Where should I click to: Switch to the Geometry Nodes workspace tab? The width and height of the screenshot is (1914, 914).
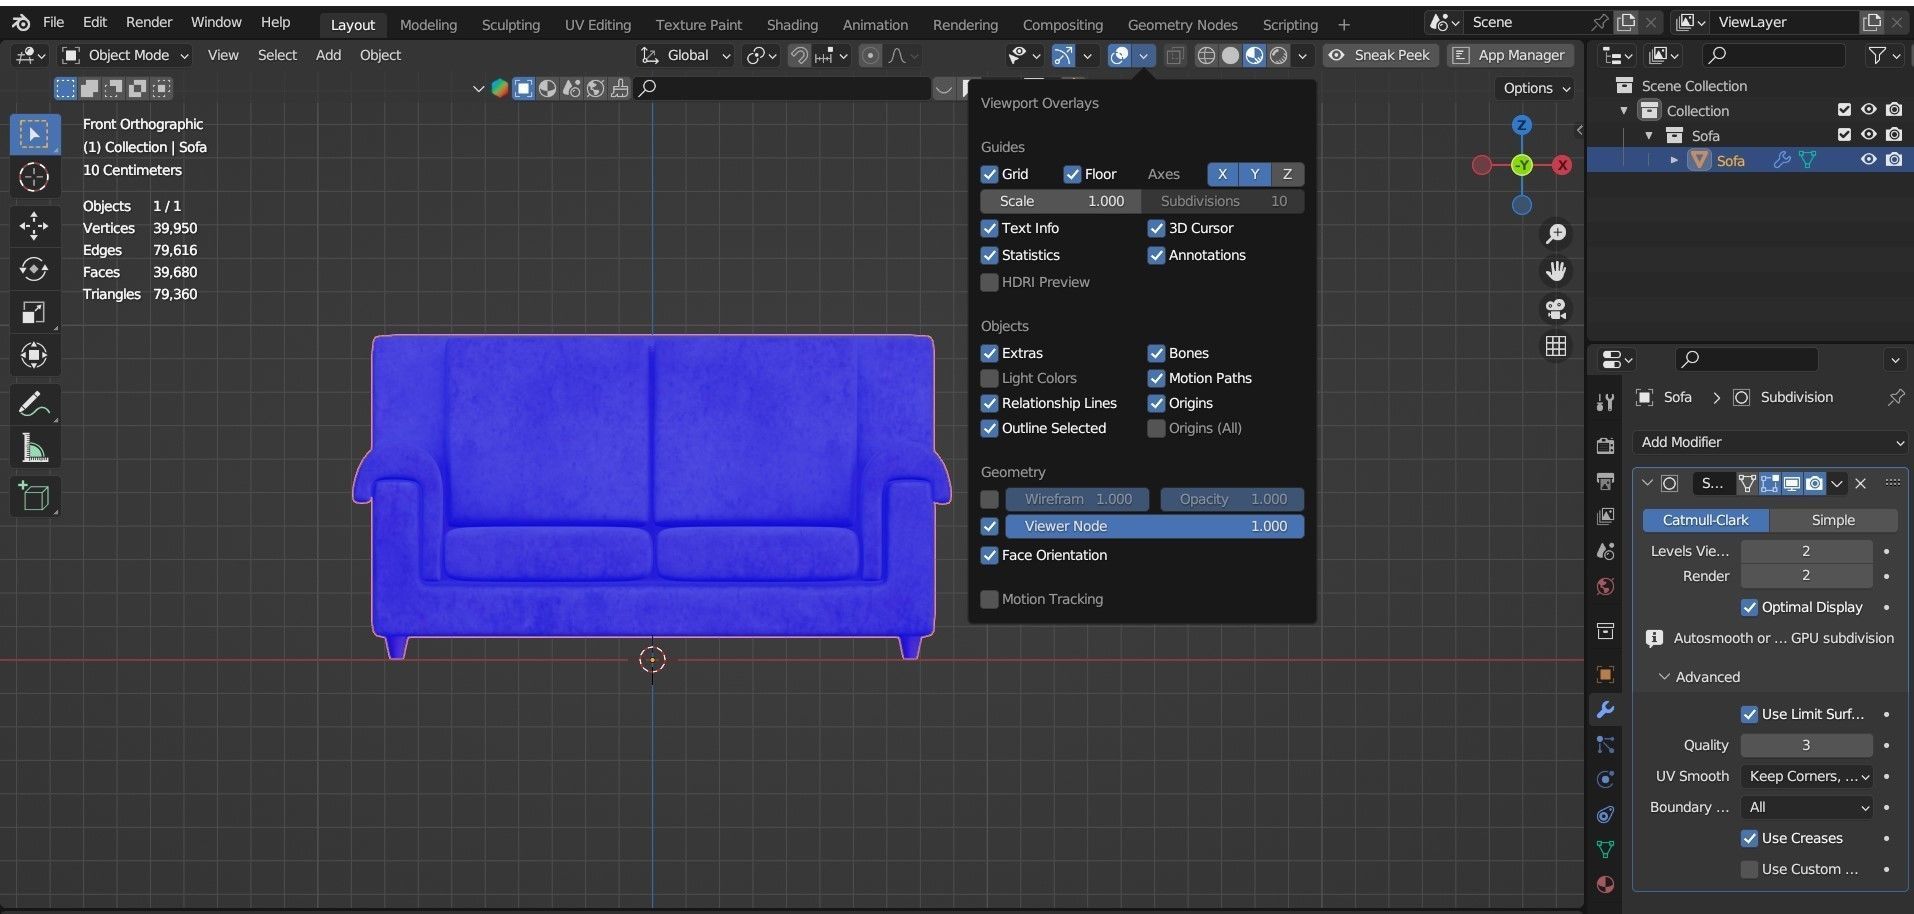(x=1182, y=25)
